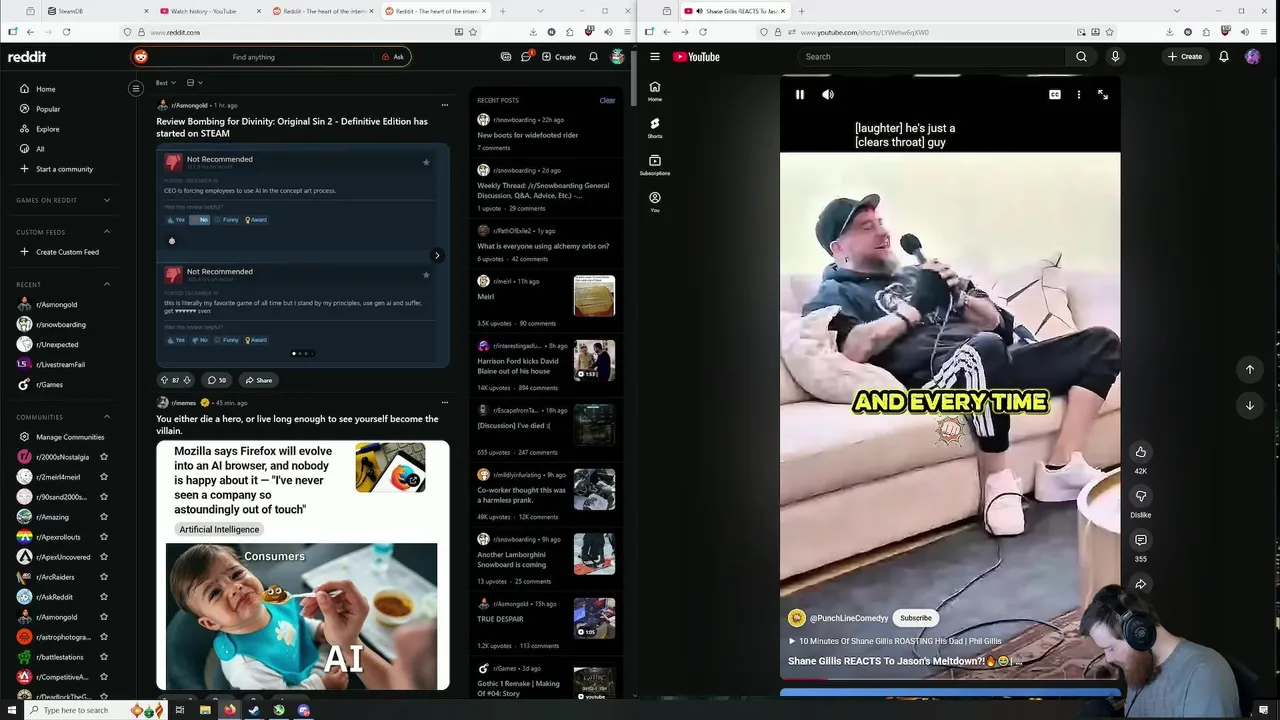Open YouTube Create button
The image size is (1280, 720).
(1185, 57)
